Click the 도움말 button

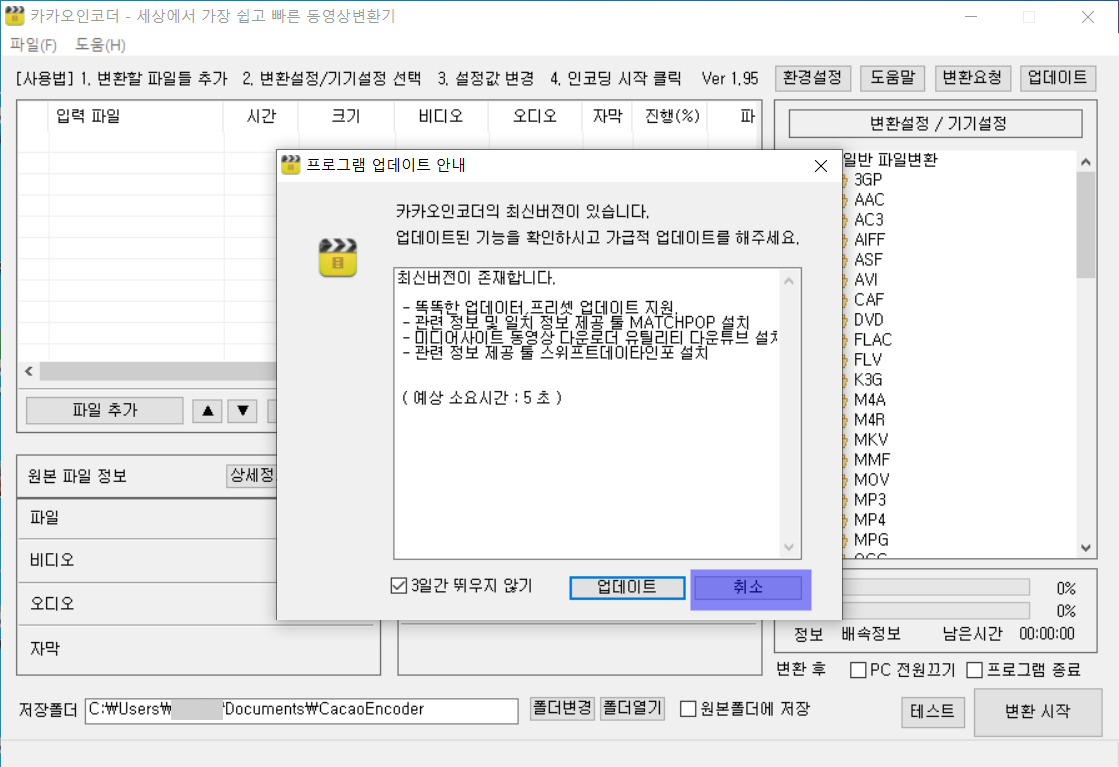pos(892,78)
